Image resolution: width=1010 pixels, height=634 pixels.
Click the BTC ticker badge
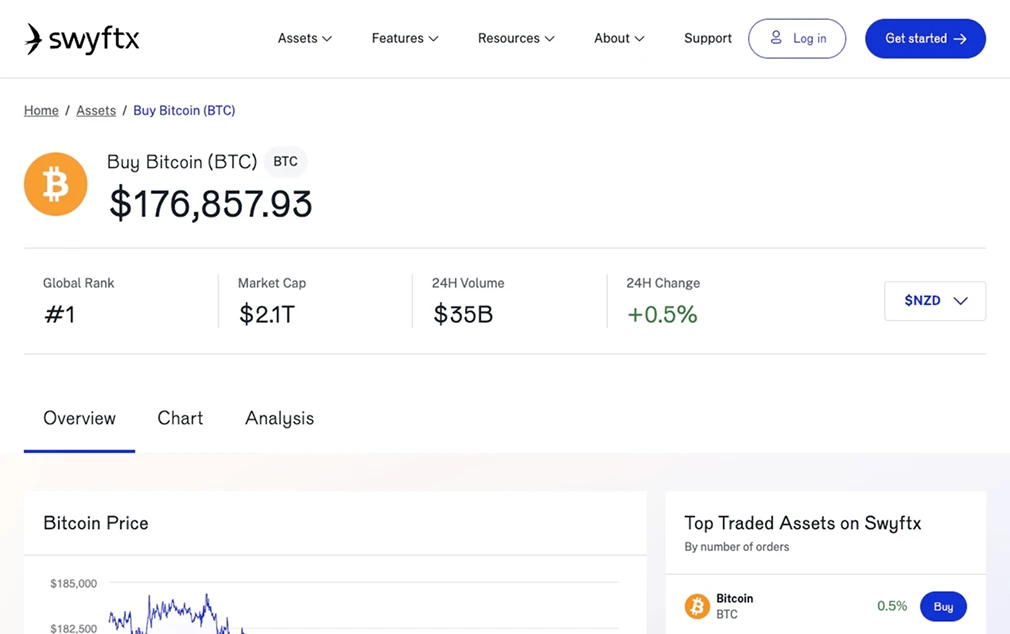(x=285, y=162)
